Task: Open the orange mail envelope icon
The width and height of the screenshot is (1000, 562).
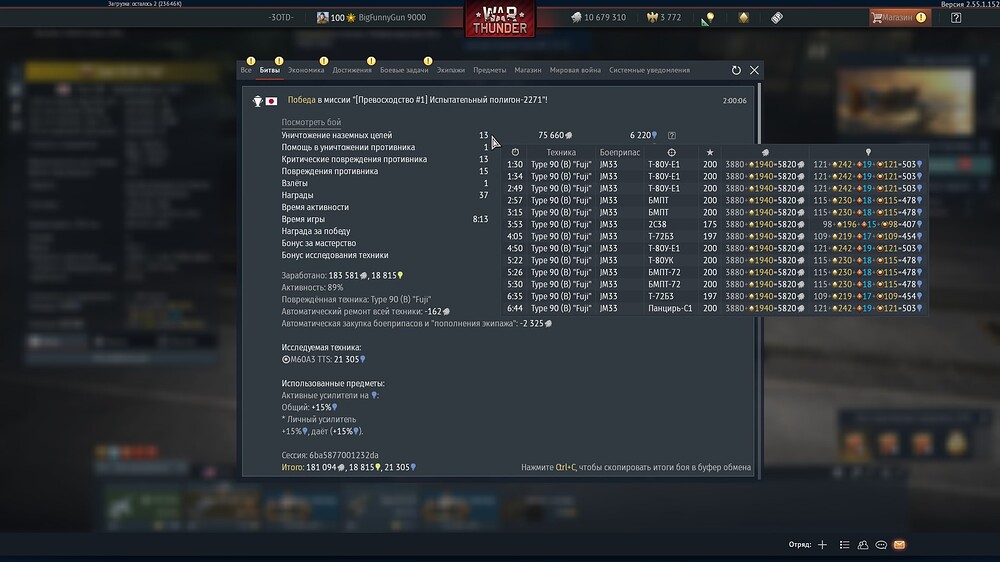Action: pyautogui.click(x=899, y=545)
